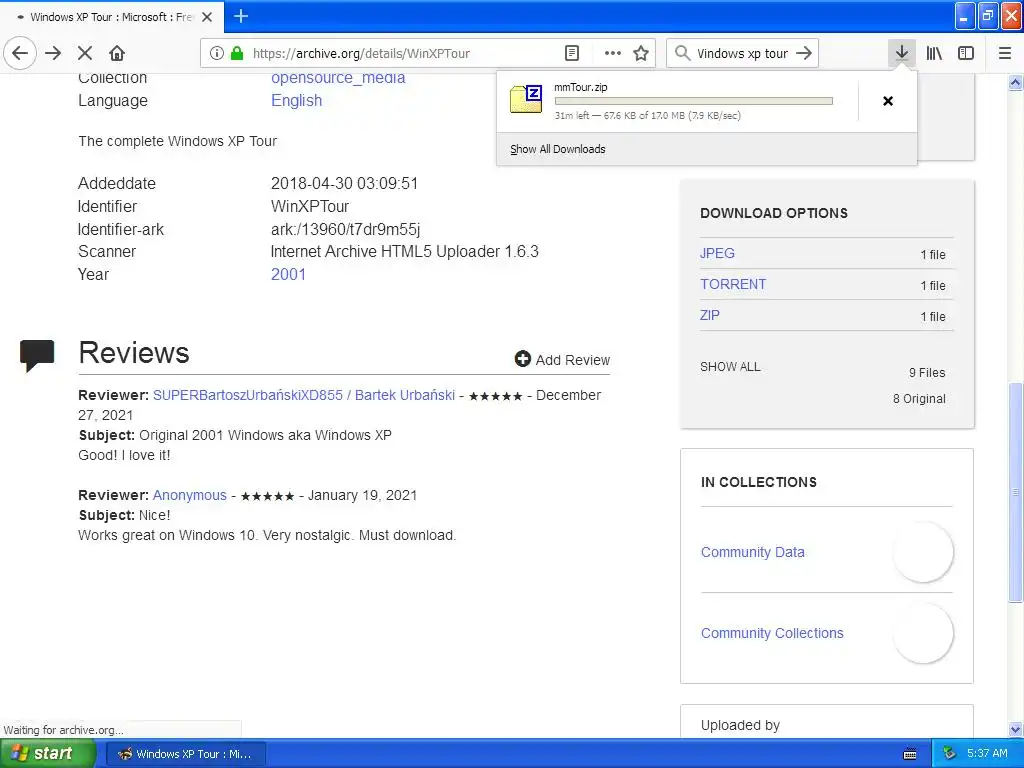Screen dimensions: 1024x768
Task: Open page actions three-dots menu
Action: coord(612,53)
